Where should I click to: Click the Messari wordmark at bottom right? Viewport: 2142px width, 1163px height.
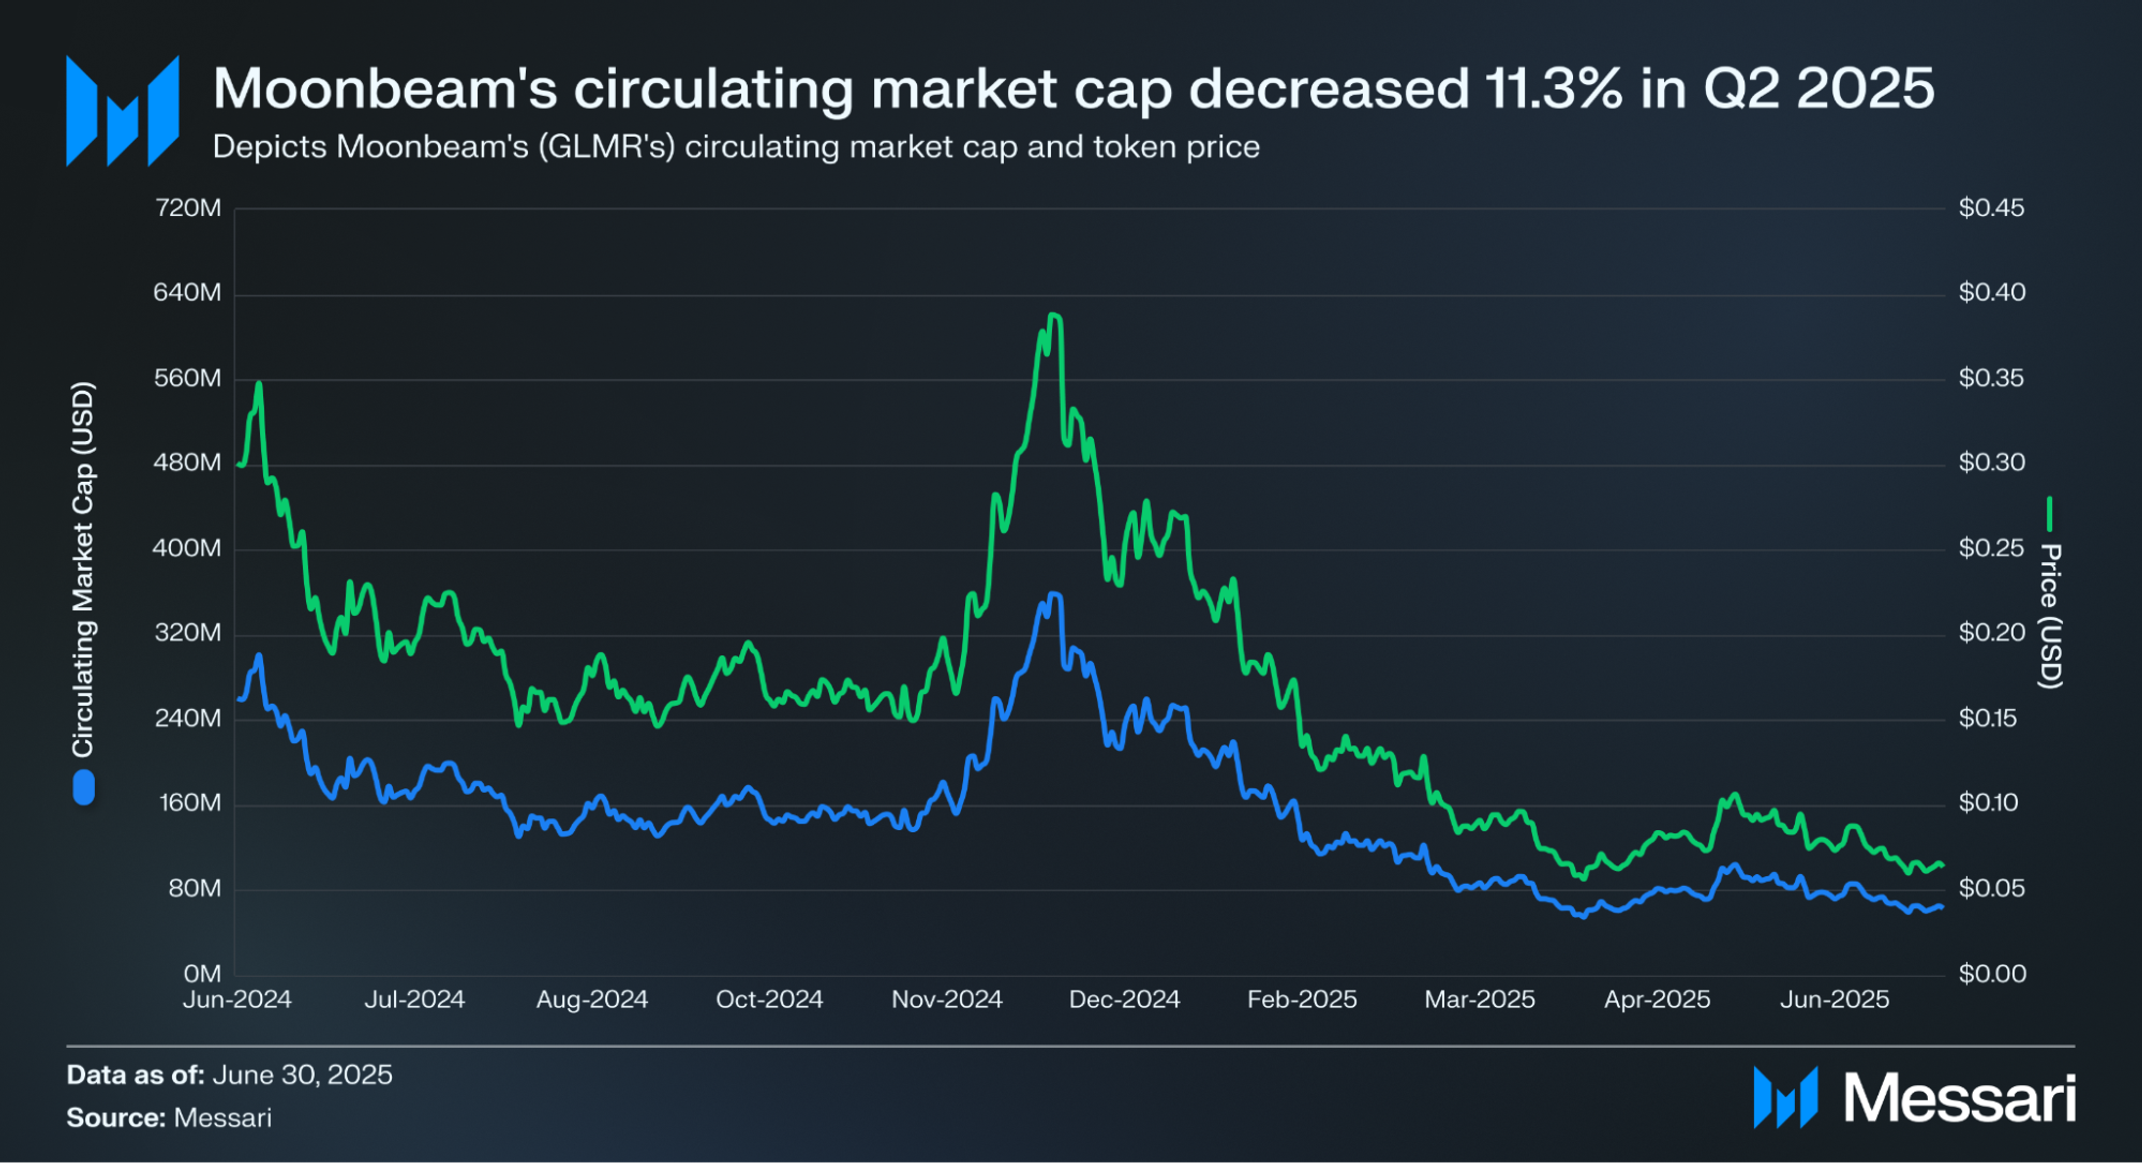[x=1960, y=1098]
